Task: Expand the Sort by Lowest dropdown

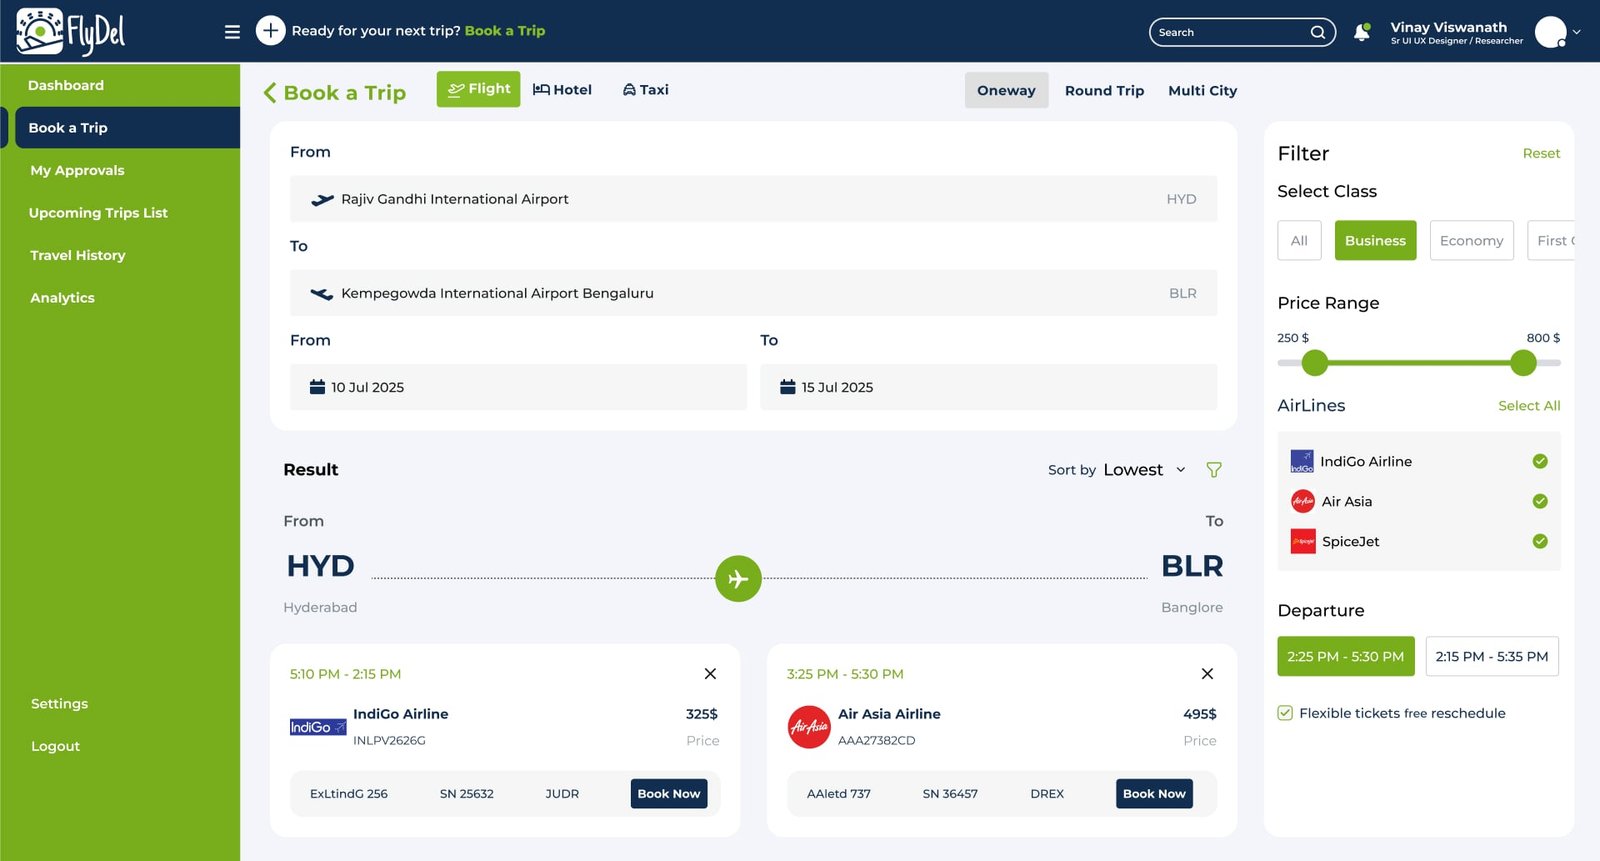Action: click(x=1180, y=470)
